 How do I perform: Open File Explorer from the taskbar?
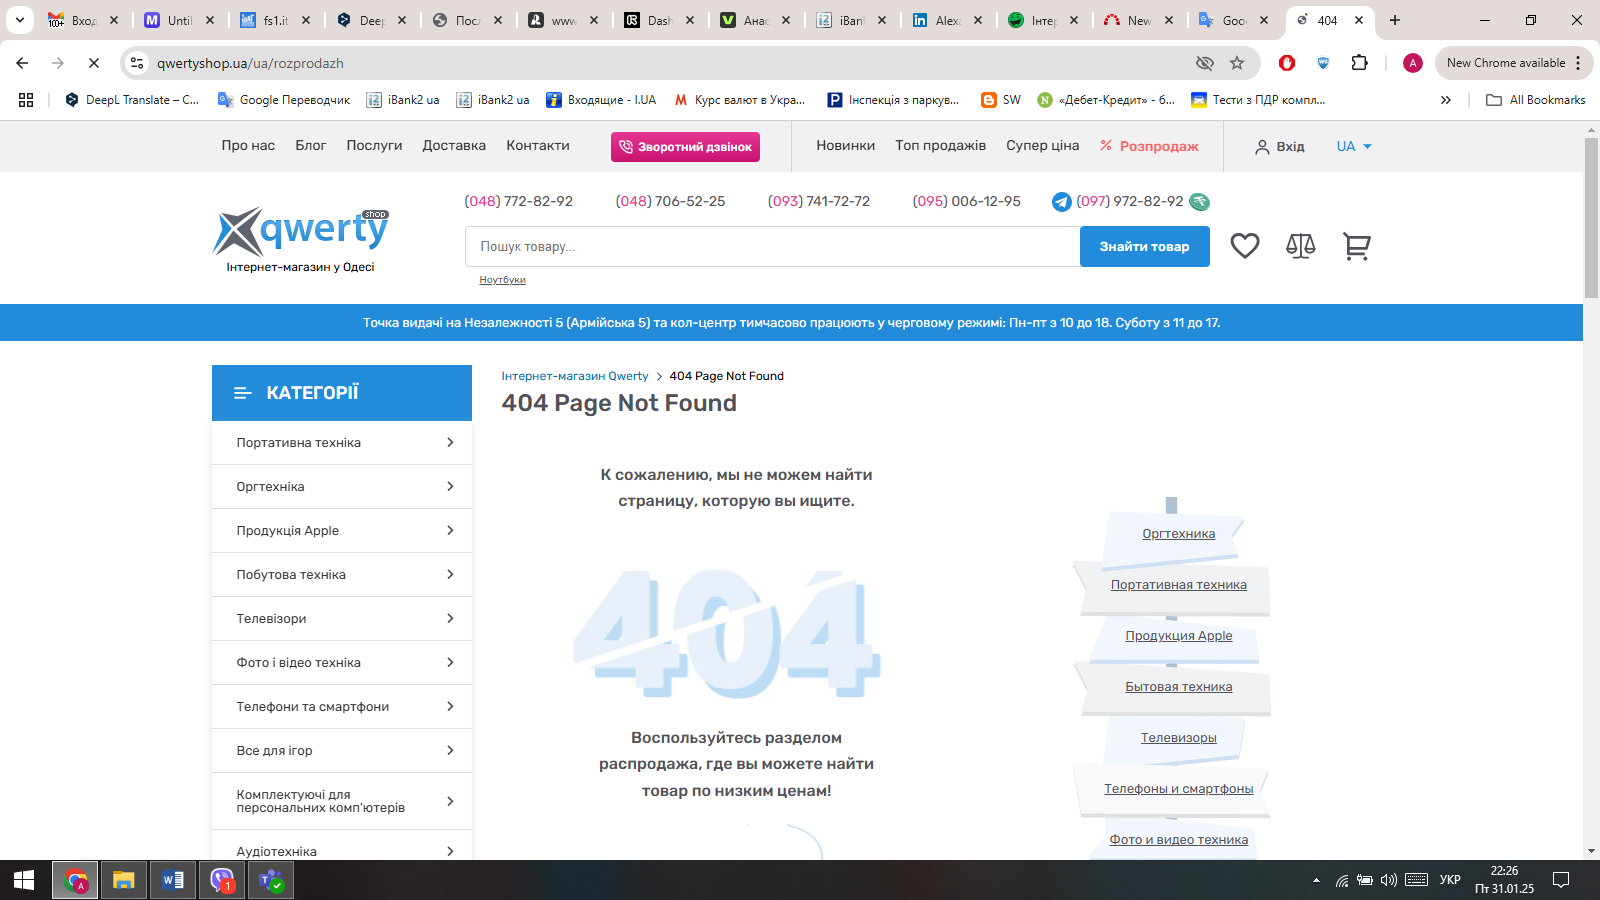(x=123, y=880)
